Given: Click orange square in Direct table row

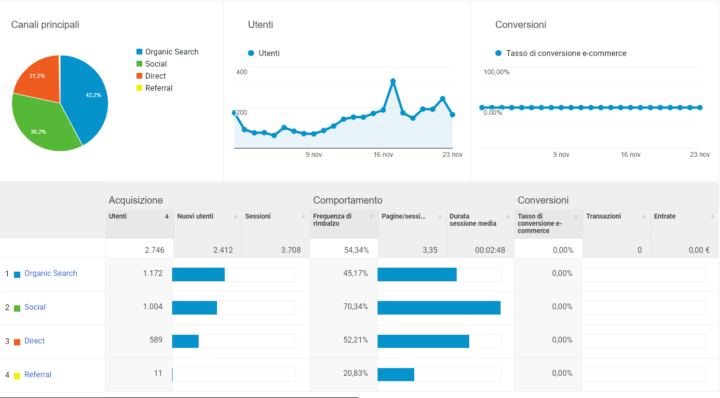Looking at the screenshot, I should tap(17, 342).
